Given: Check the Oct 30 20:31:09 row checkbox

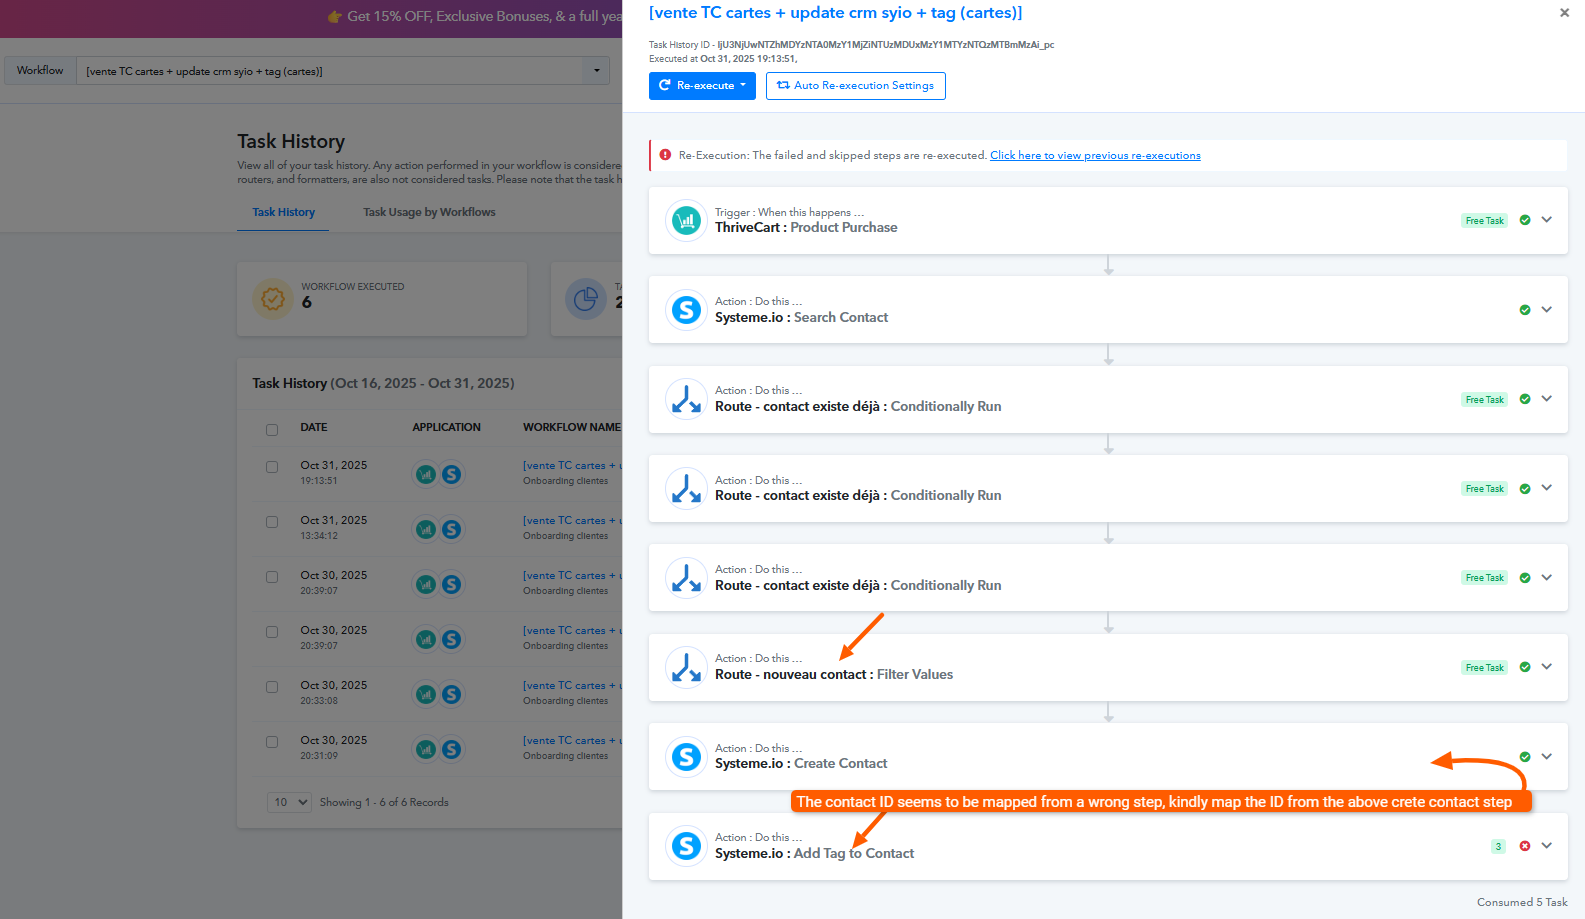Looking at the screenshot, I should tap(272, 742).
